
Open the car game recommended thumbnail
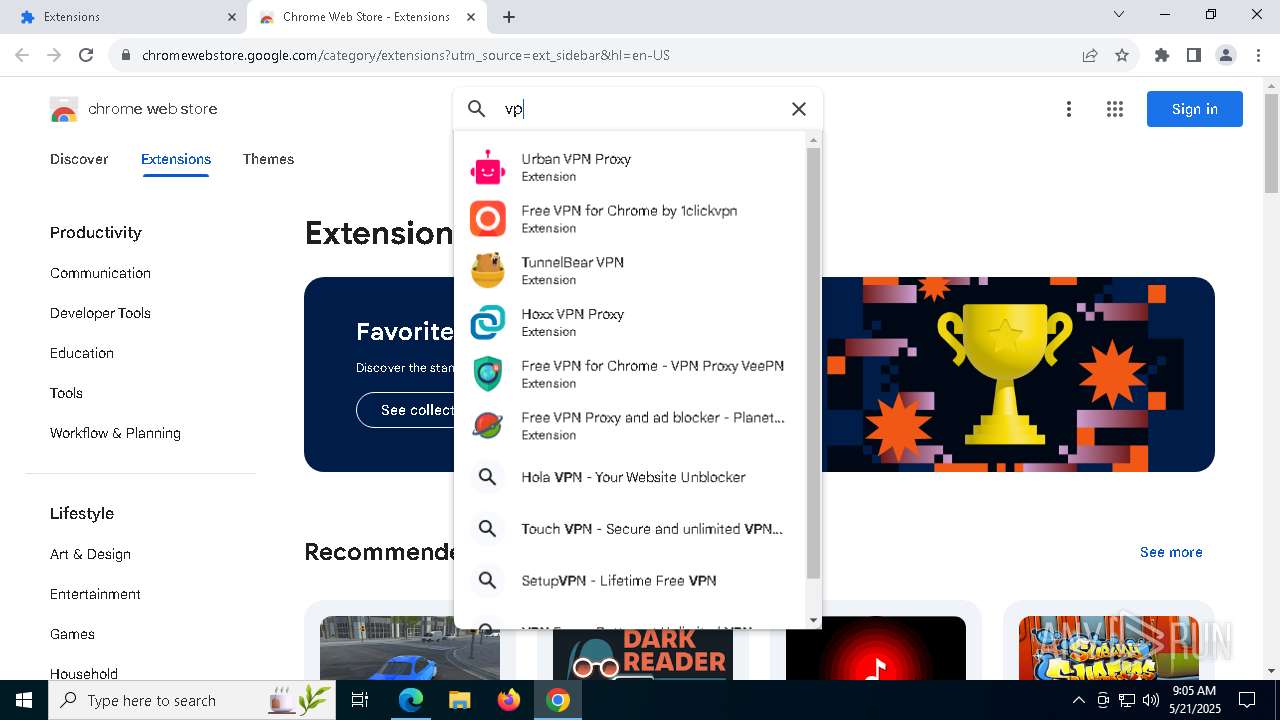[410, 648]
